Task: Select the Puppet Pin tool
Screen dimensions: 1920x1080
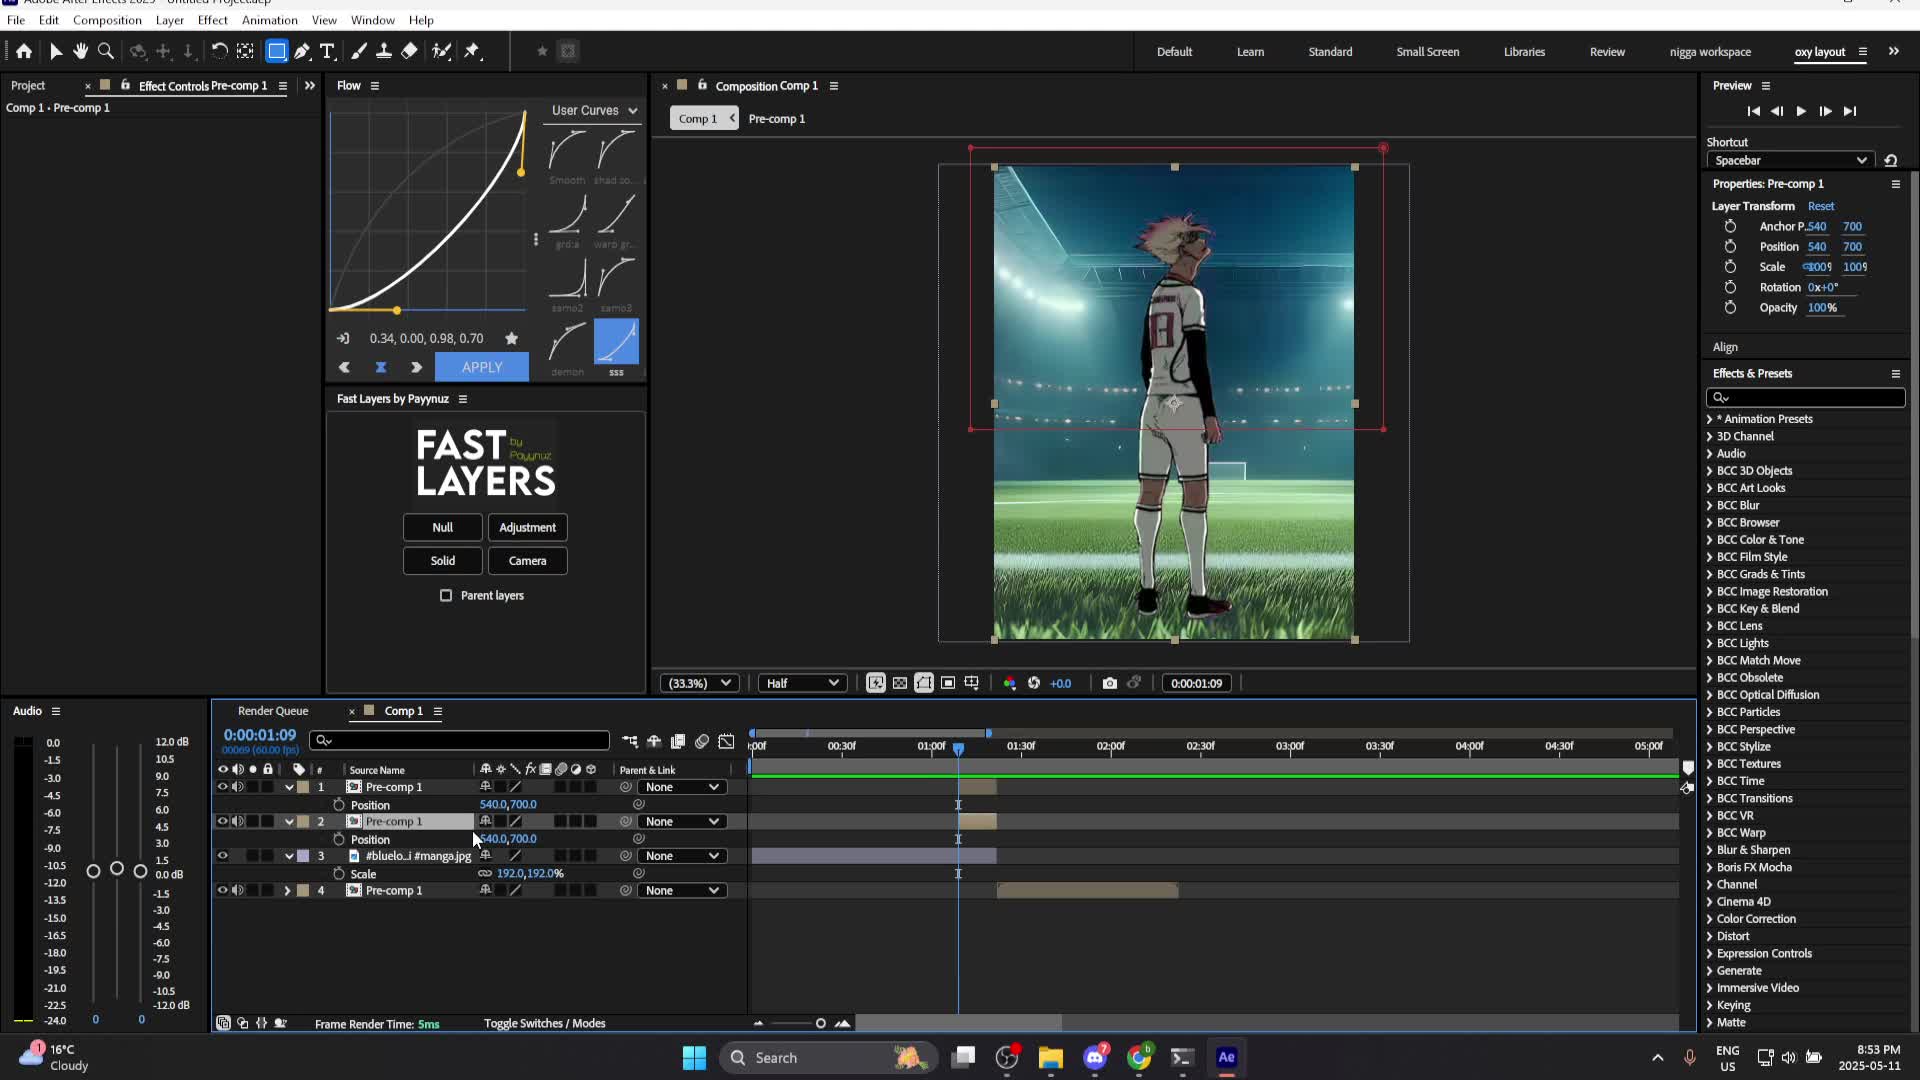Action: 472,51
